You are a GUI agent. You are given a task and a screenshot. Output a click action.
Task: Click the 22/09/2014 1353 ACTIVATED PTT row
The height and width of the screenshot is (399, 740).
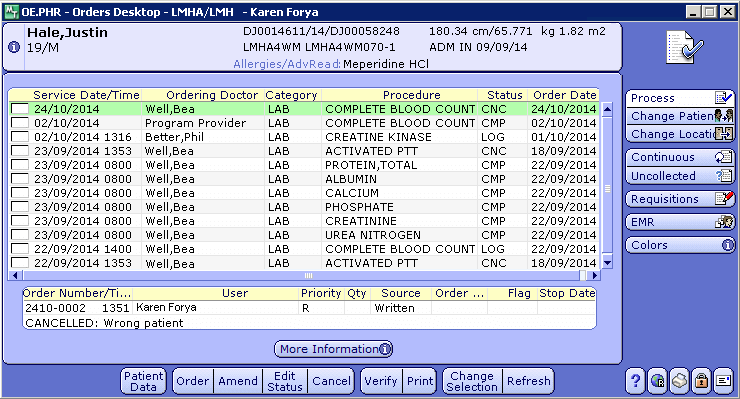[x=304, y=263]
